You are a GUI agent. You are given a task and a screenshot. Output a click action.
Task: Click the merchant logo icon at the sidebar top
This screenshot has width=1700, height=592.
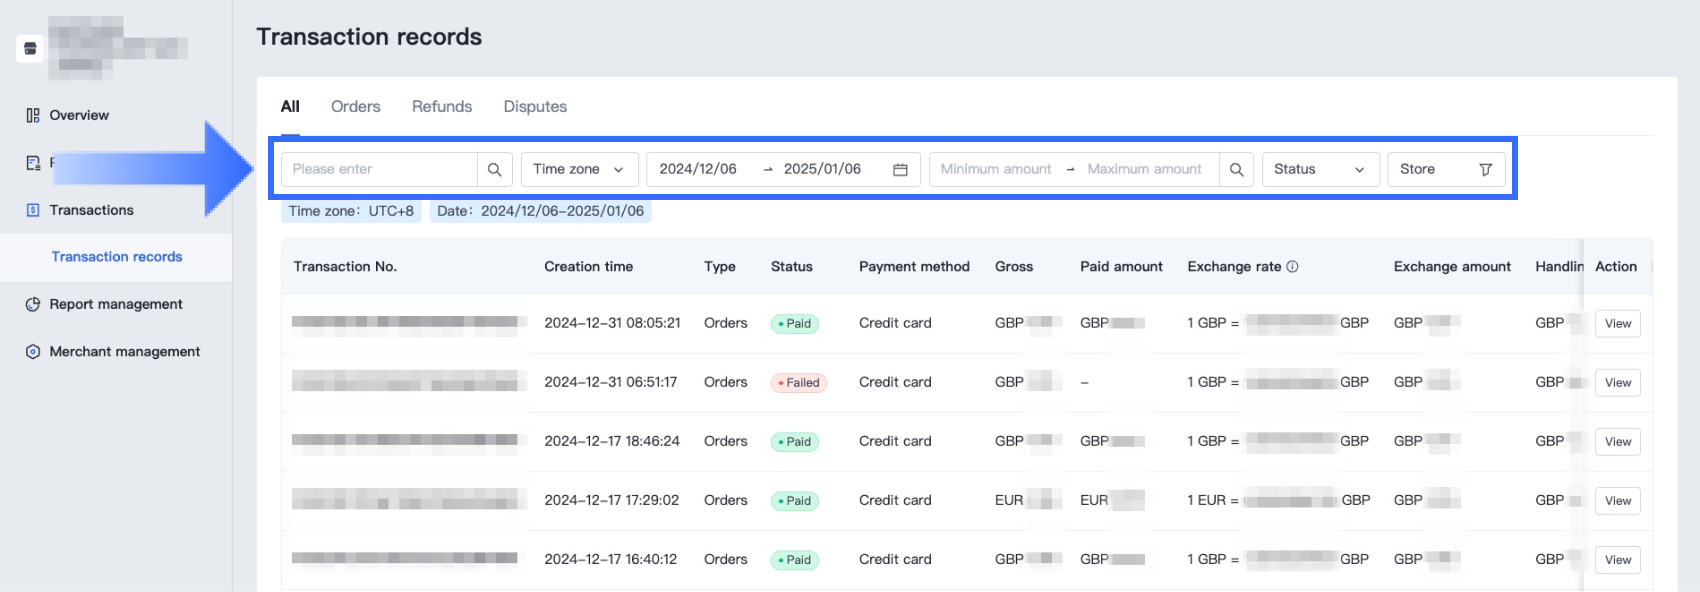coord(30,48)
